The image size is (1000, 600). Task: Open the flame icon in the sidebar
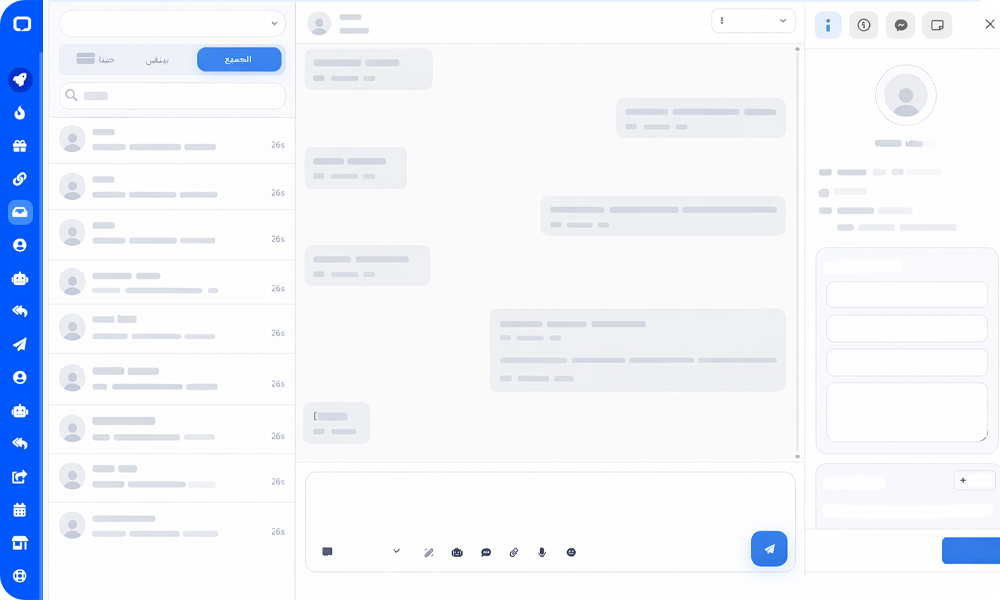[20, 113]
